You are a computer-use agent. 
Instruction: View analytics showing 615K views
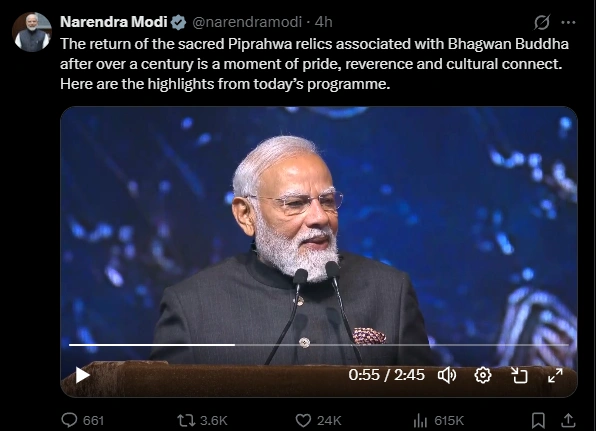[438, 420]
